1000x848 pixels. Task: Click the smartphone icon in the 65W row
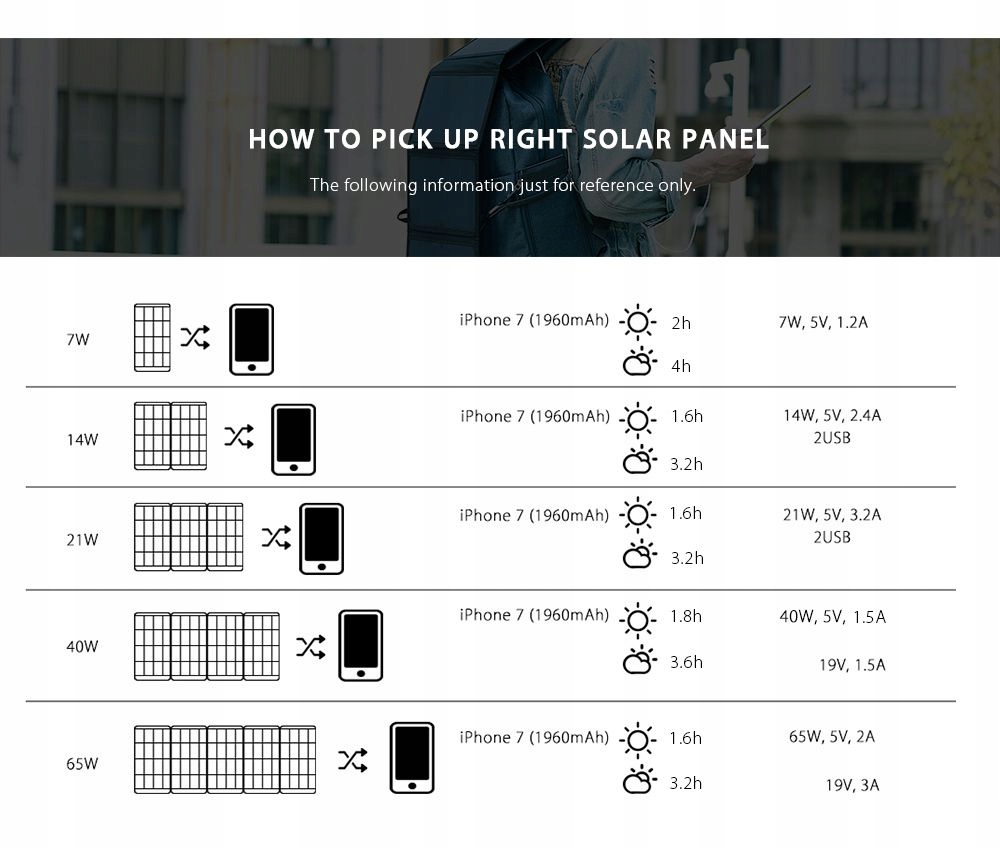tap(412, 758)
